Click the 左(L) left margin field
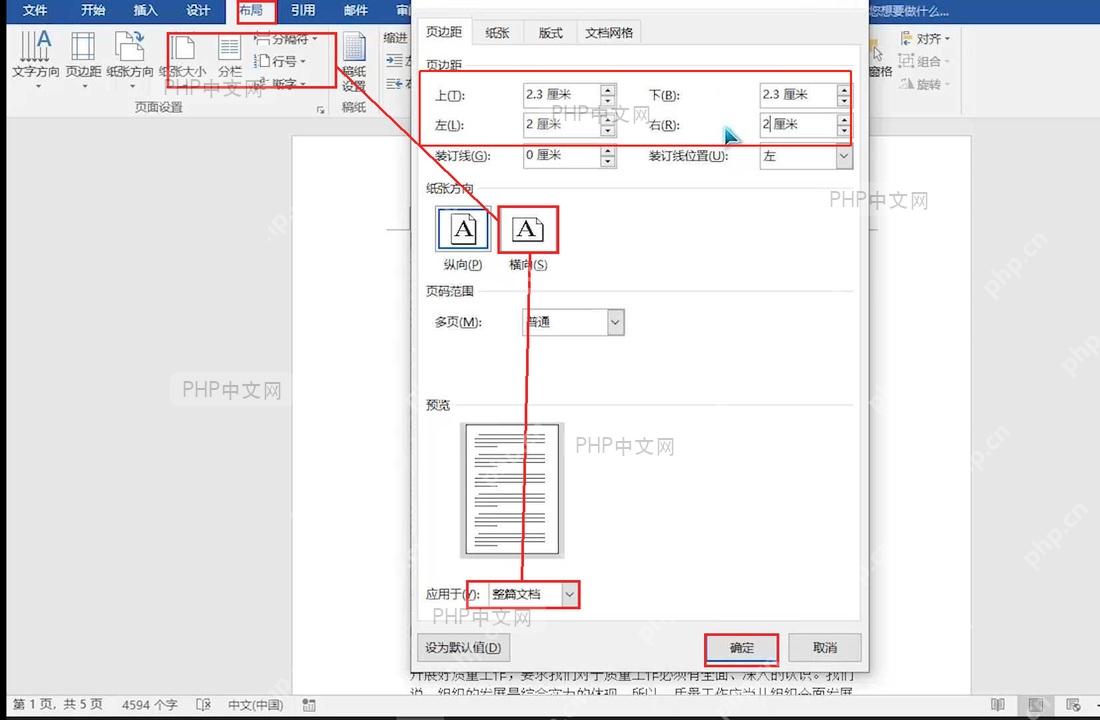 click(x=562, y=124)
